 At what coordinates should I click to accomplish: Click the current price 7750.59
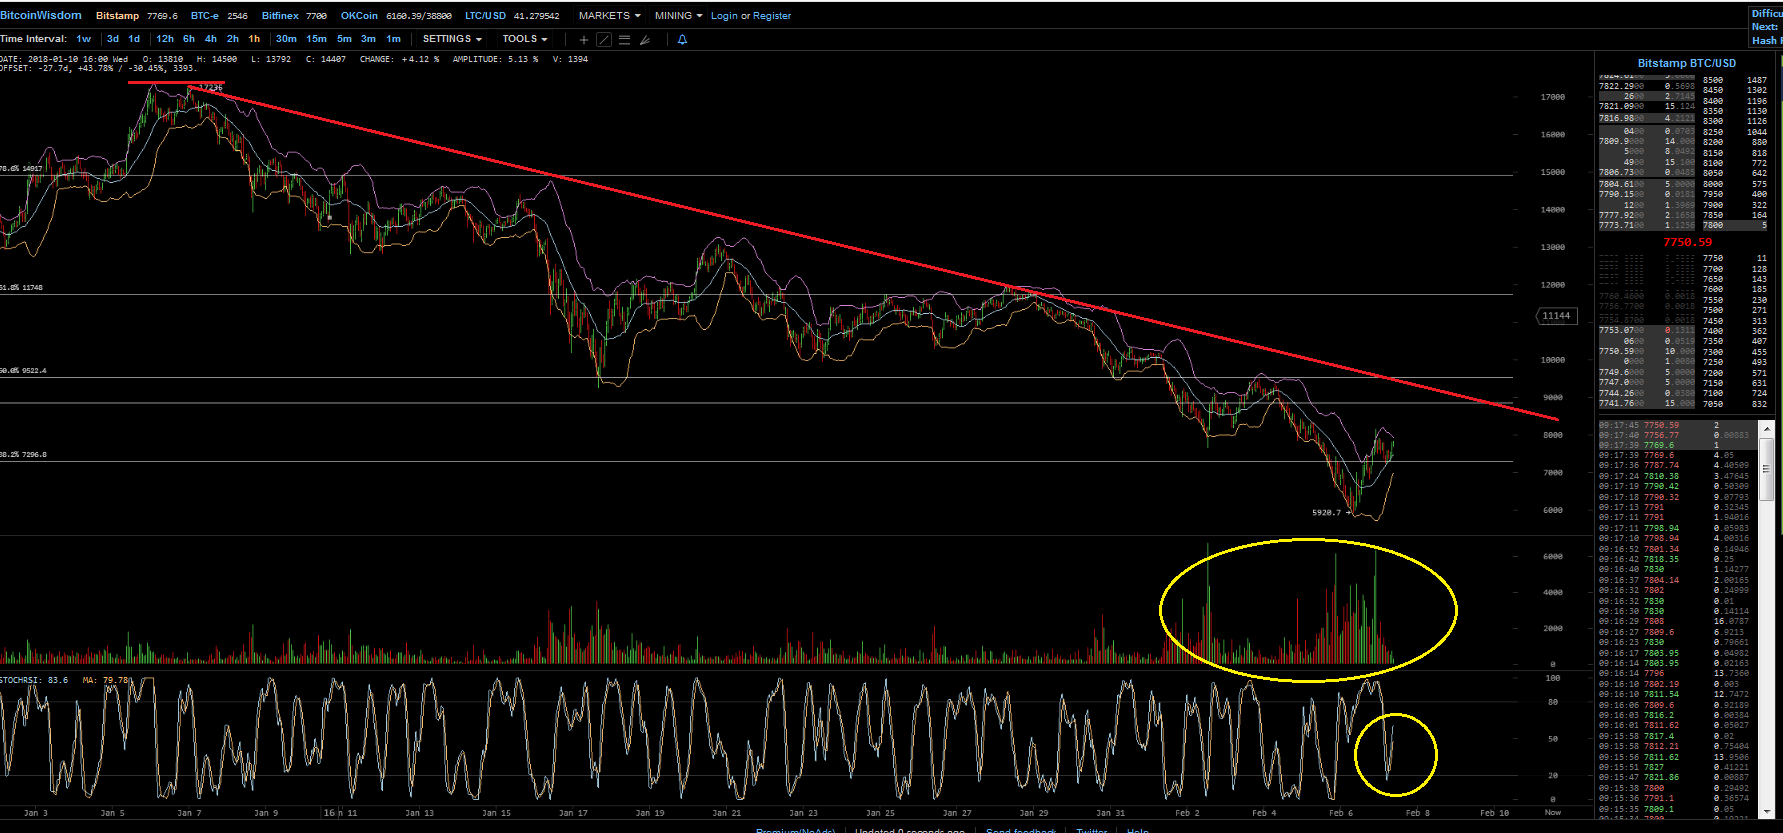1687,242
